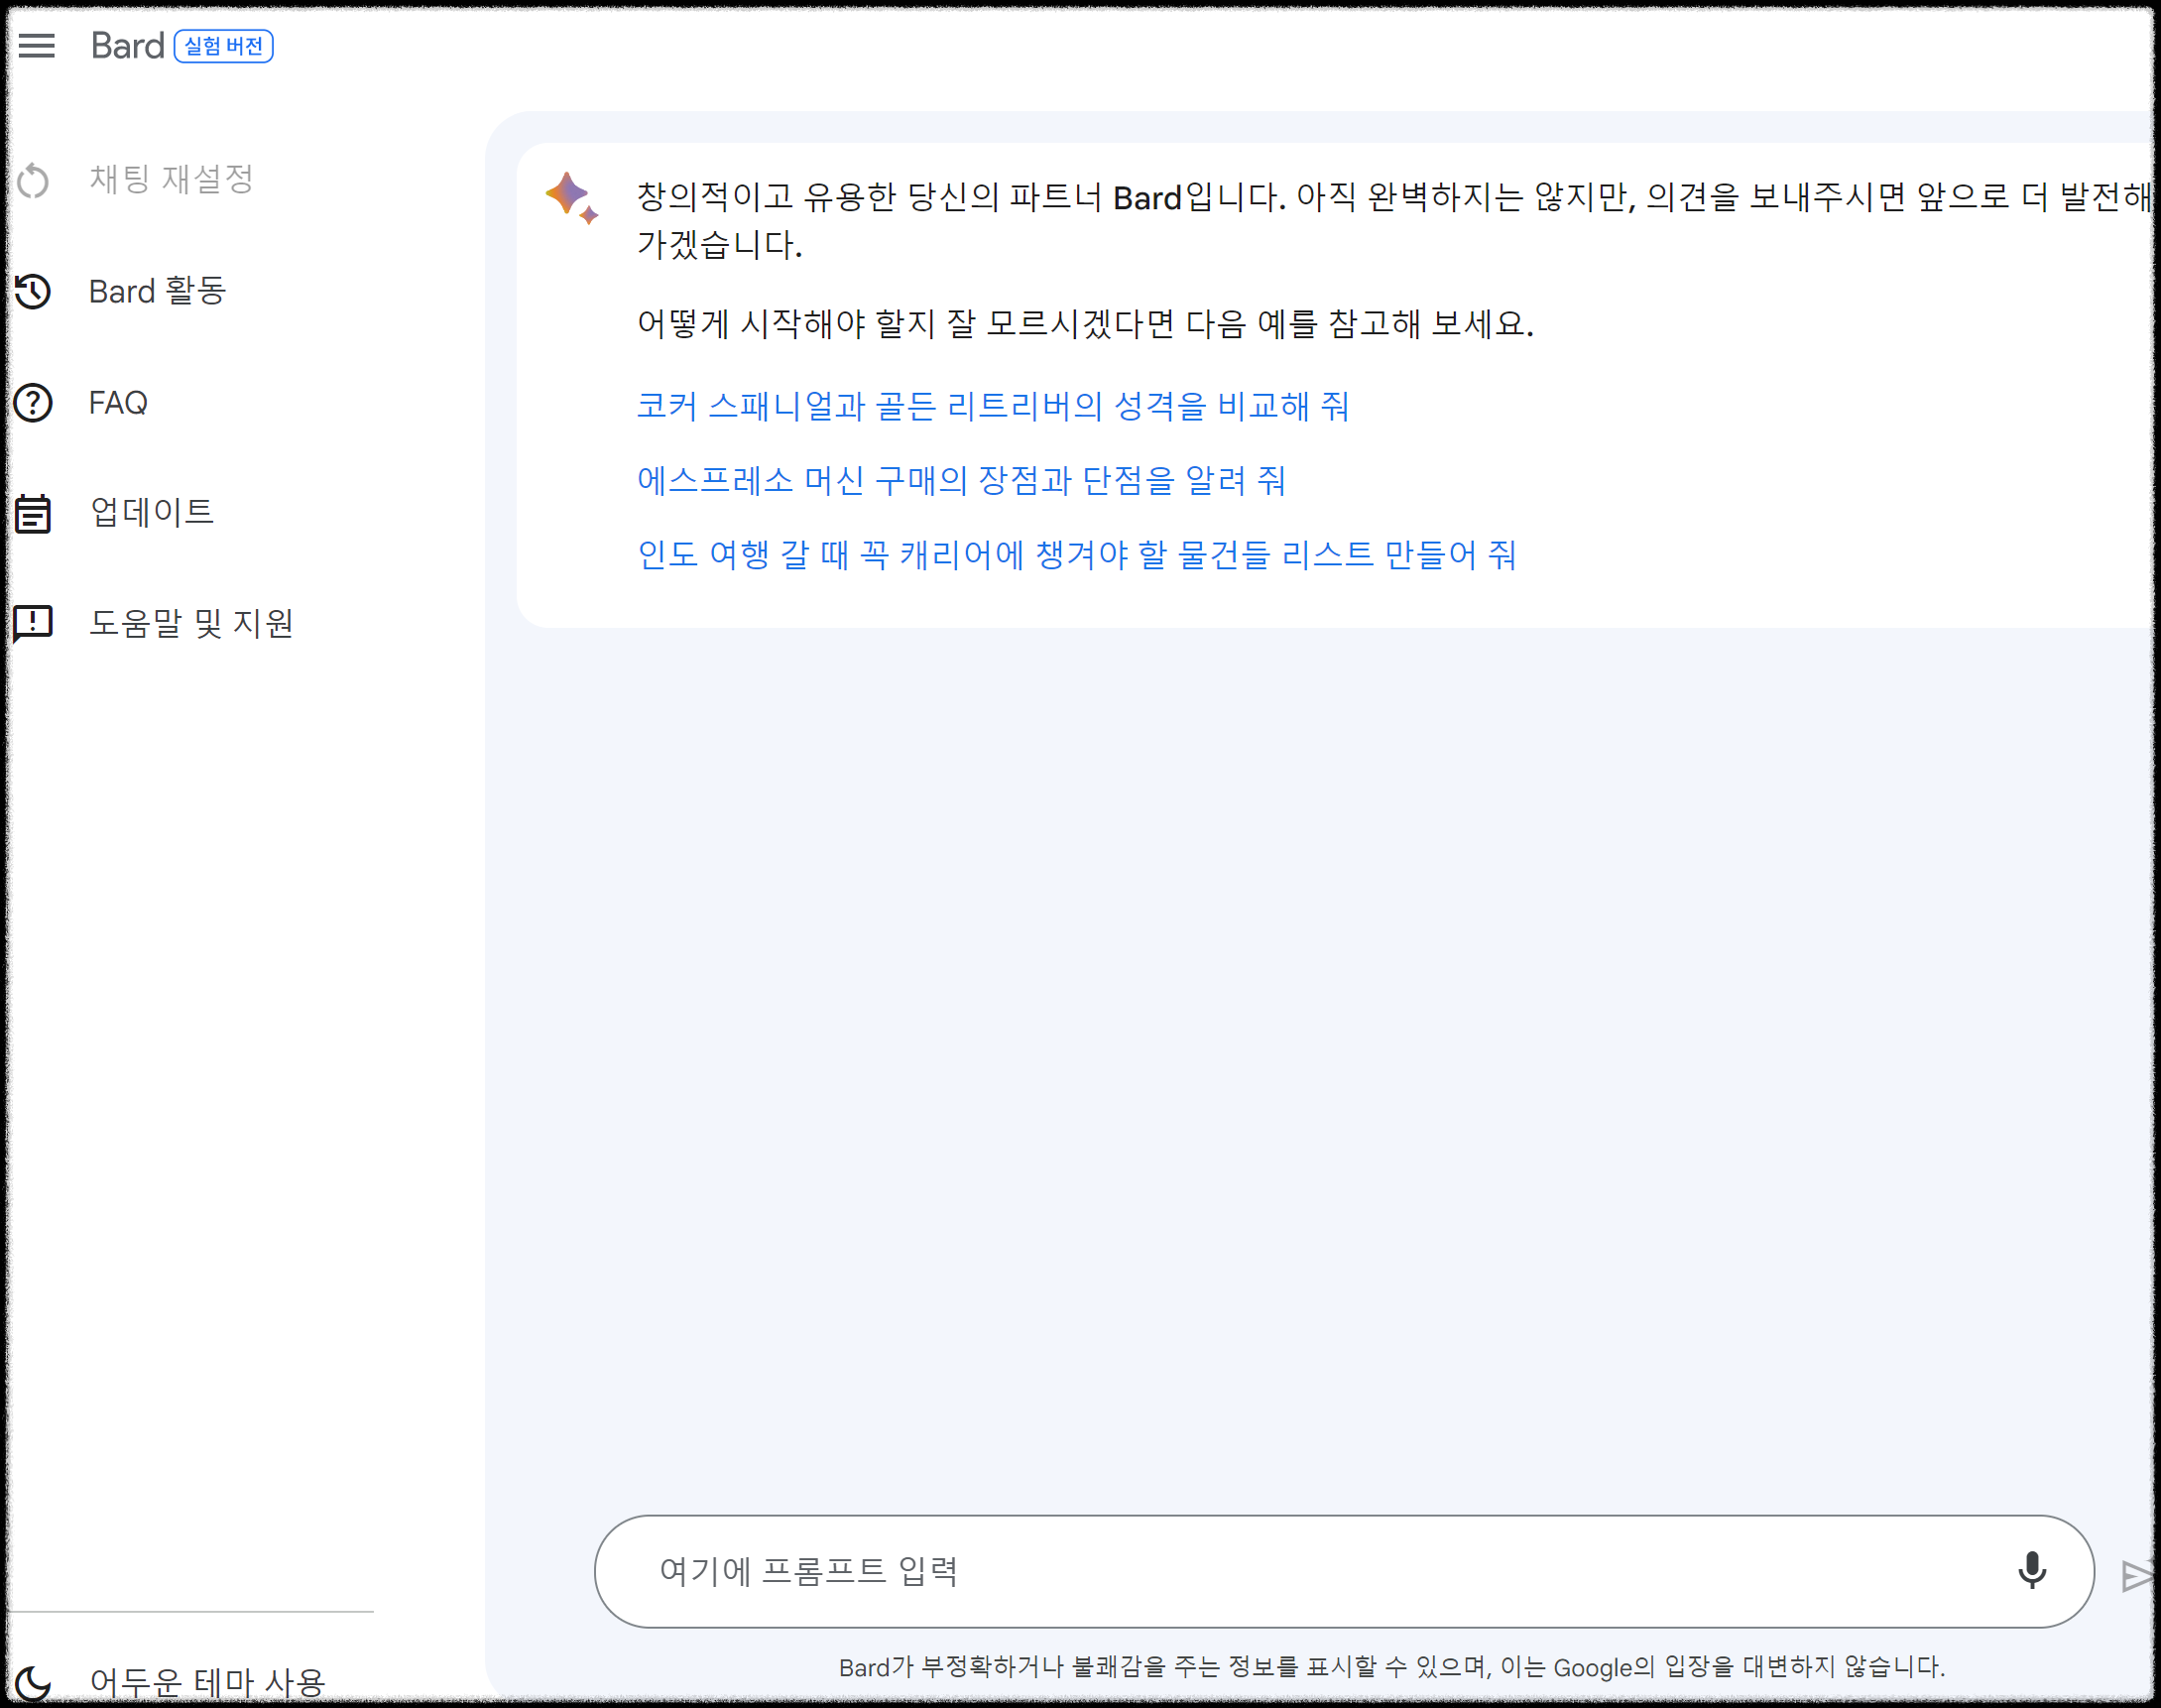Click the send prompt arrow icon
This screenshot has width=2161, height=1708.
point(2136,1576)
